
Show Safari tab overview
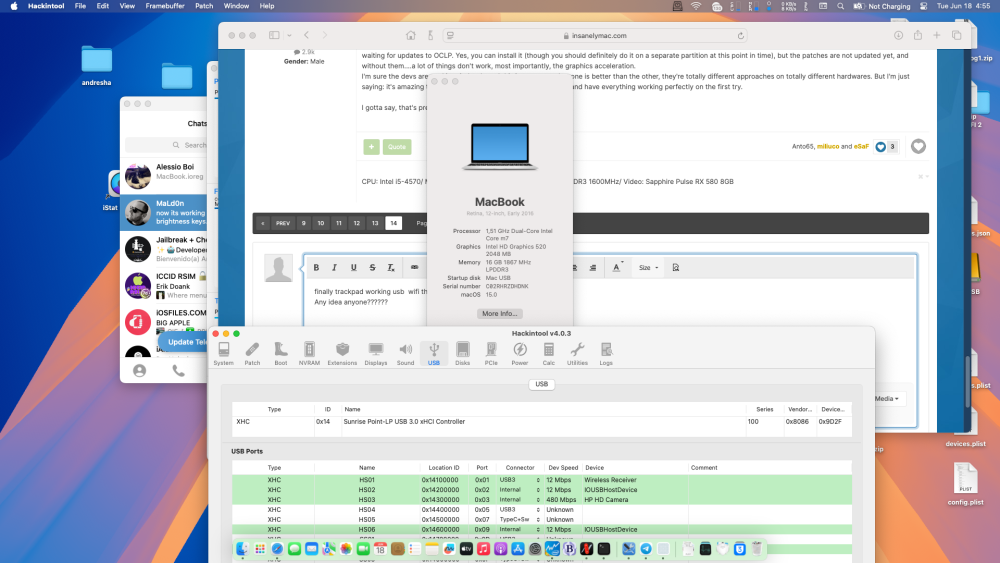click(957, 36)
